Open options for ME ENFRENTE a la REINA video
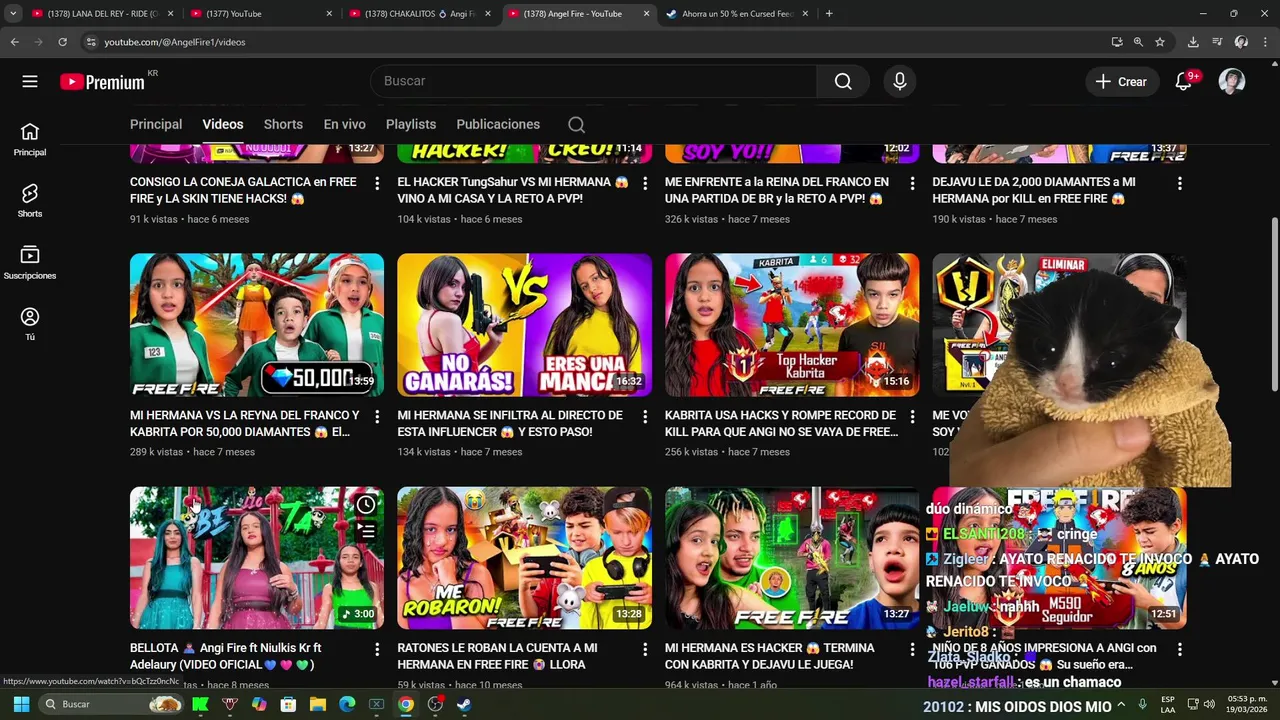This screenshot has height=720, width=1280. pos(912,184)
